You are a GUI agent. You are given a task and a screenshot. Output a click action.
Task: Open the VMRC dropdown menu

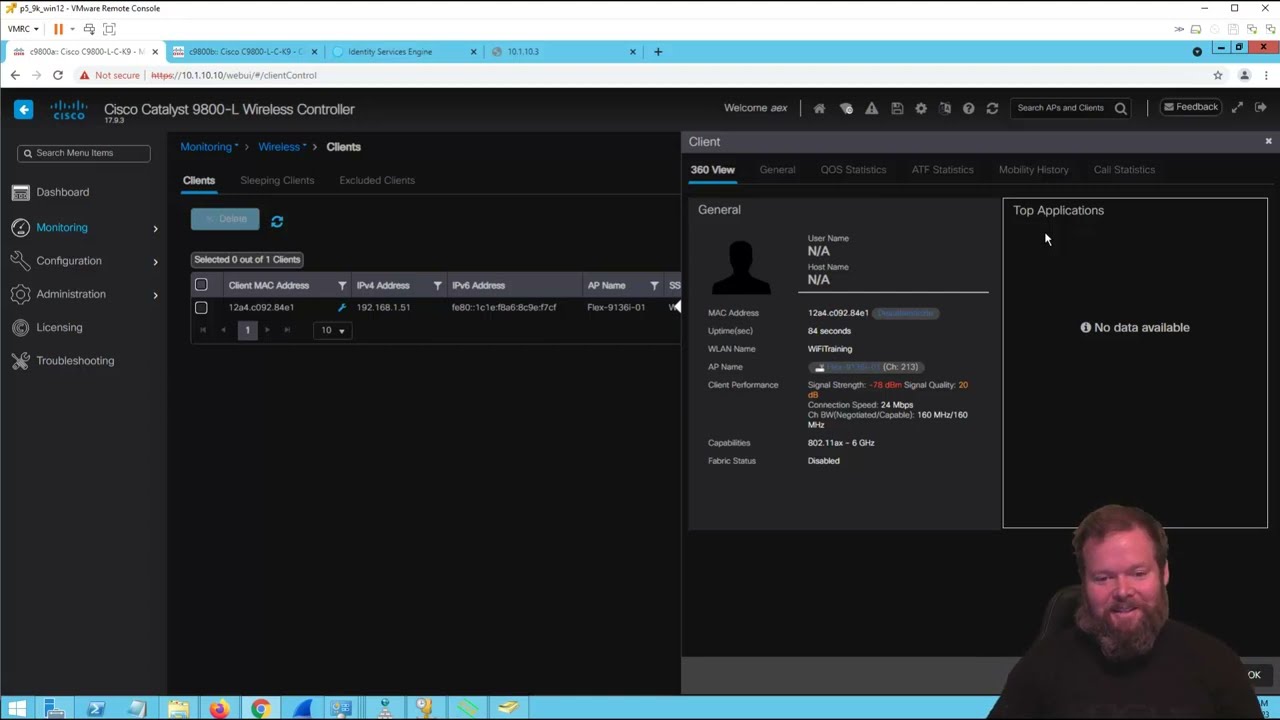point(22,29)
